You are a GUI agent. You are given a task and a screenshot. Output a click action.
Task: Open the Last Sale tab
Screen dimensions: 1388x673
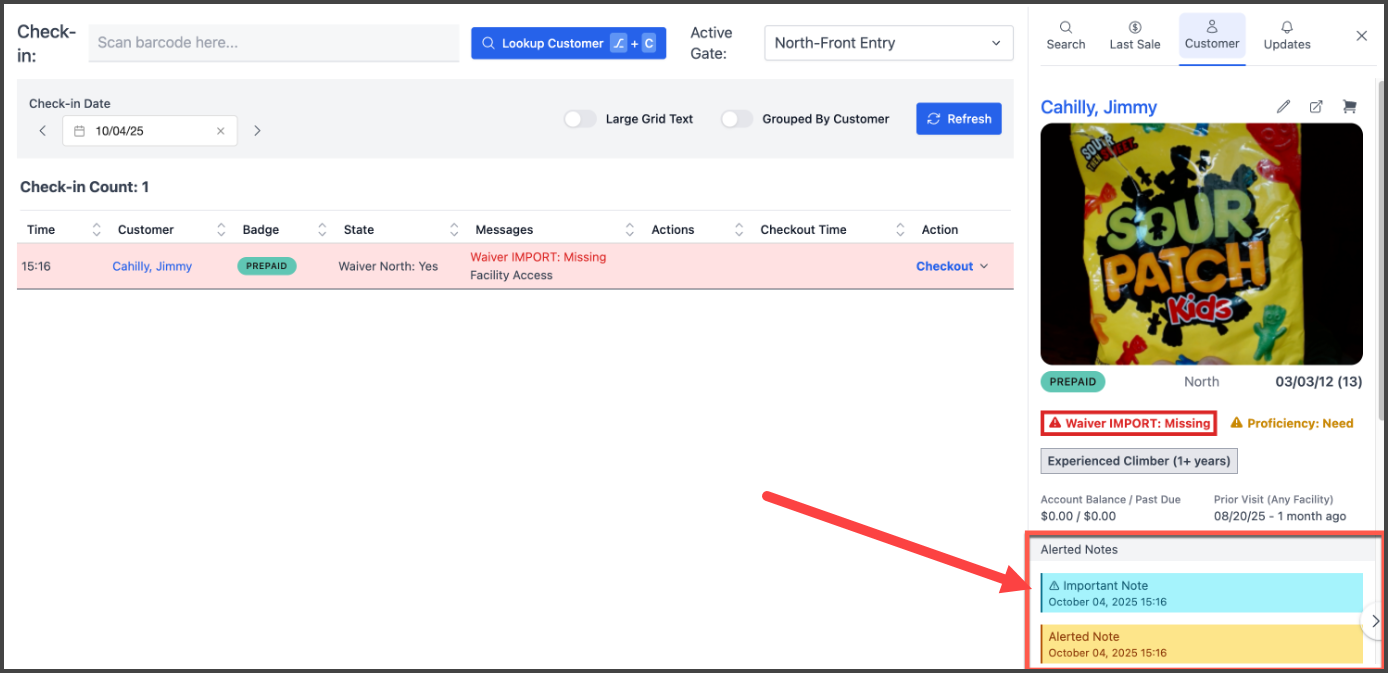coord(1135,36)
